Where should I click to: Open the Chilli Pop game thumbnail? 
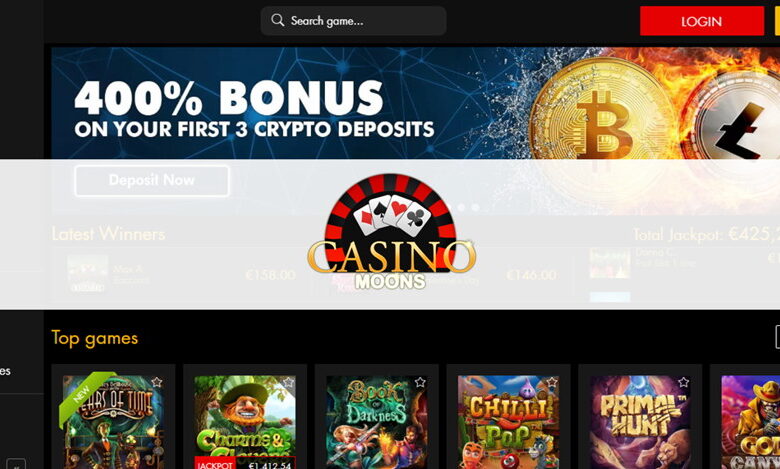(x=508, y=422)
